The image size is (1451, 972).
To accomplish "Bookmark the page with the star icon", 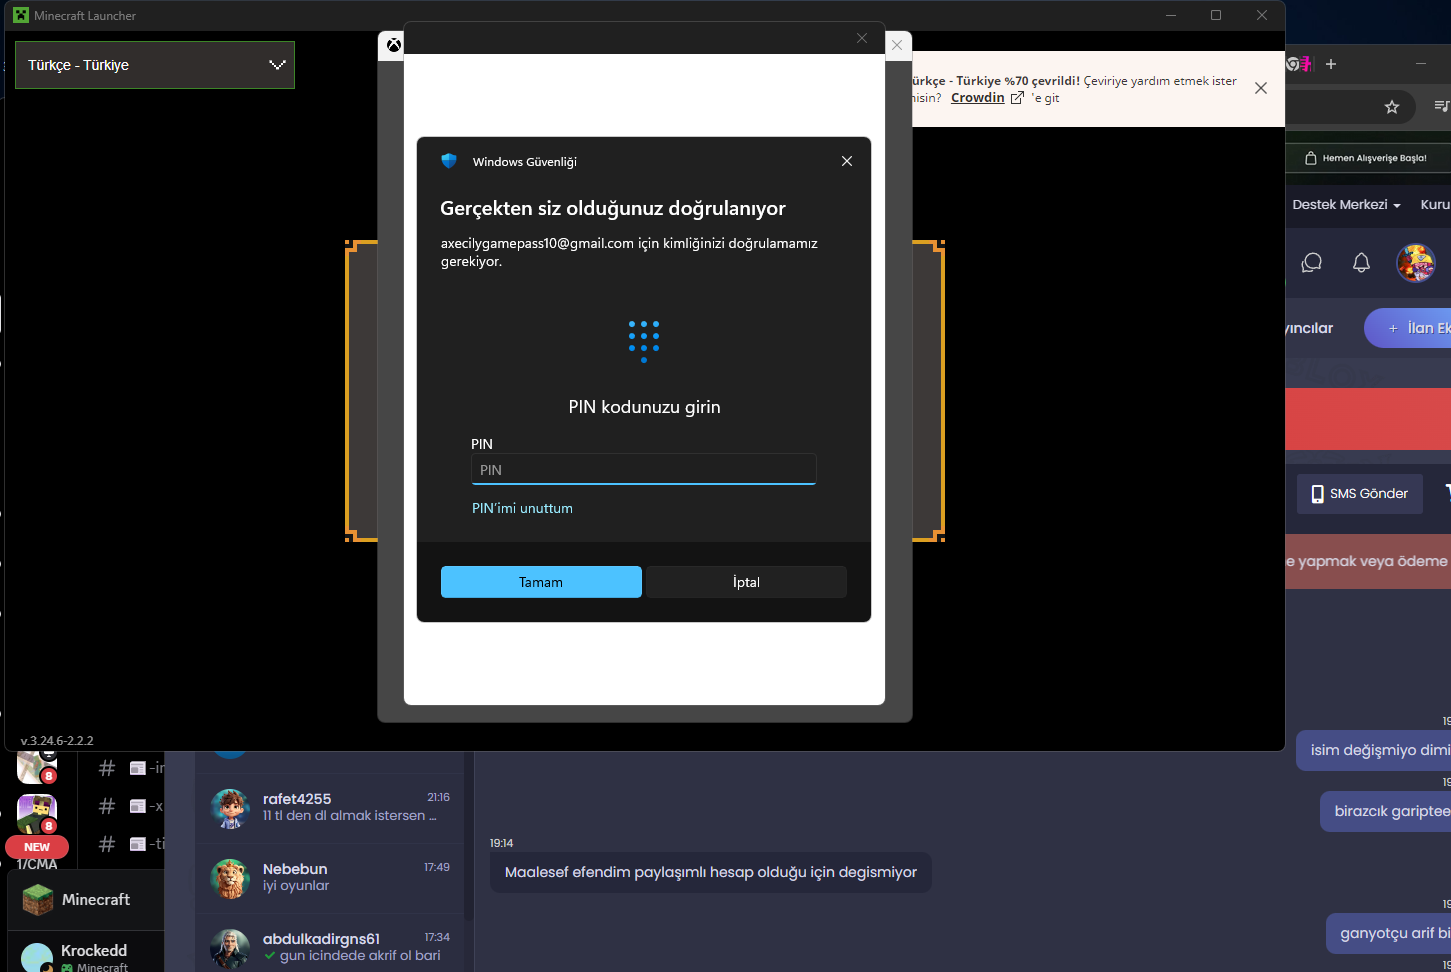I will click(1392, 107).
